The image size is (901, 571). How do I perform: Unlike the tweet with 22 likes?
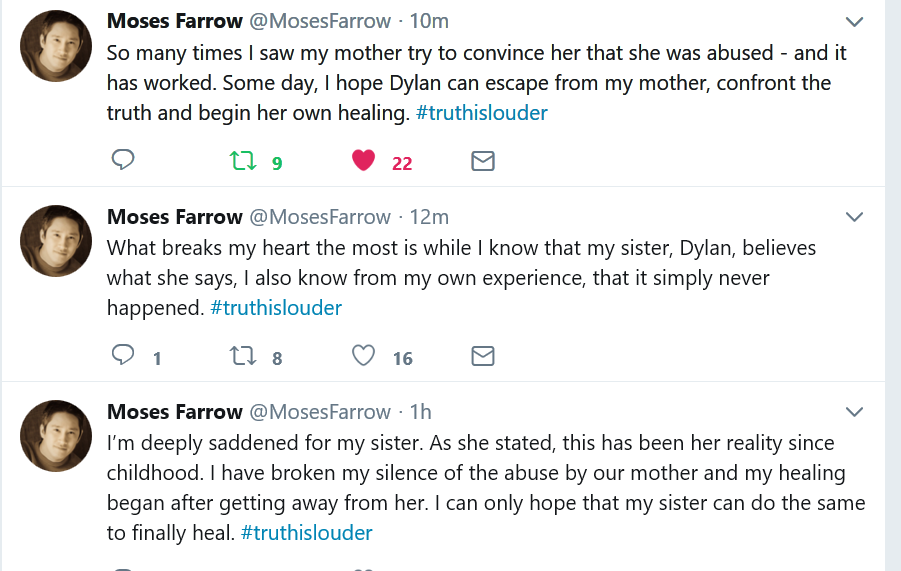click(364, 160)
